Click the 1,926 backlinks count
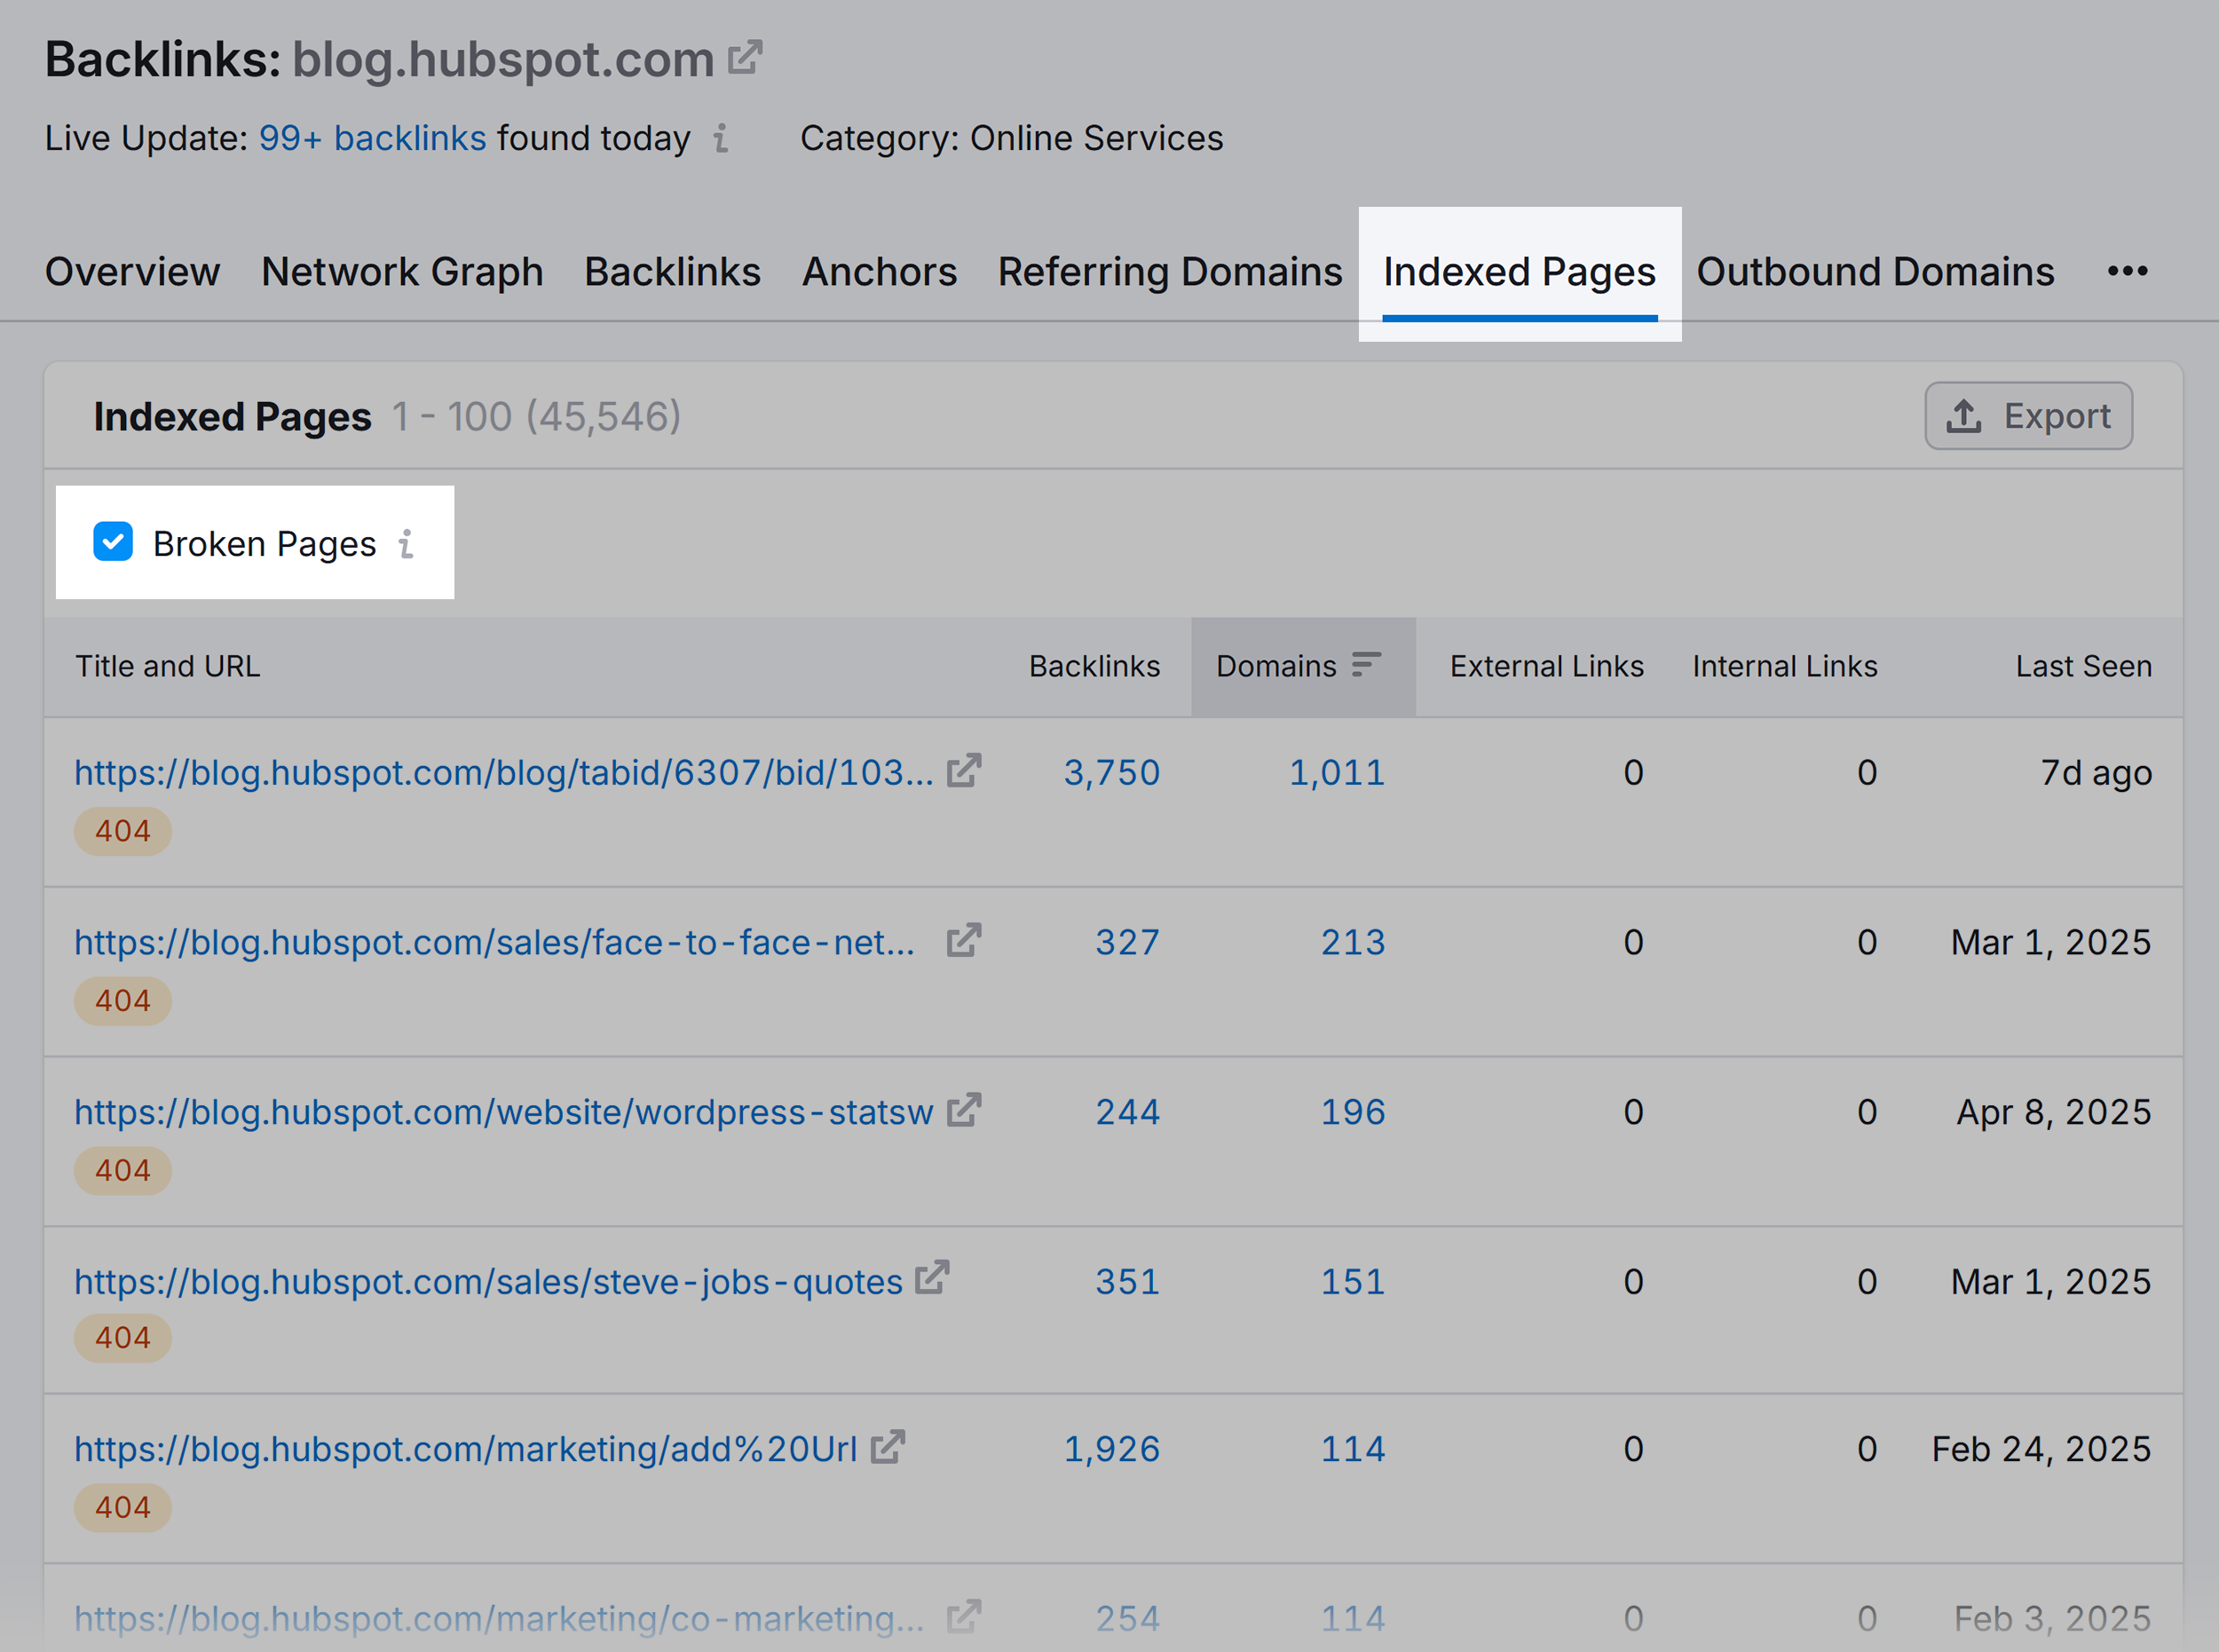This screenshot has height=1652, width=2219. click(1111, 1449)
